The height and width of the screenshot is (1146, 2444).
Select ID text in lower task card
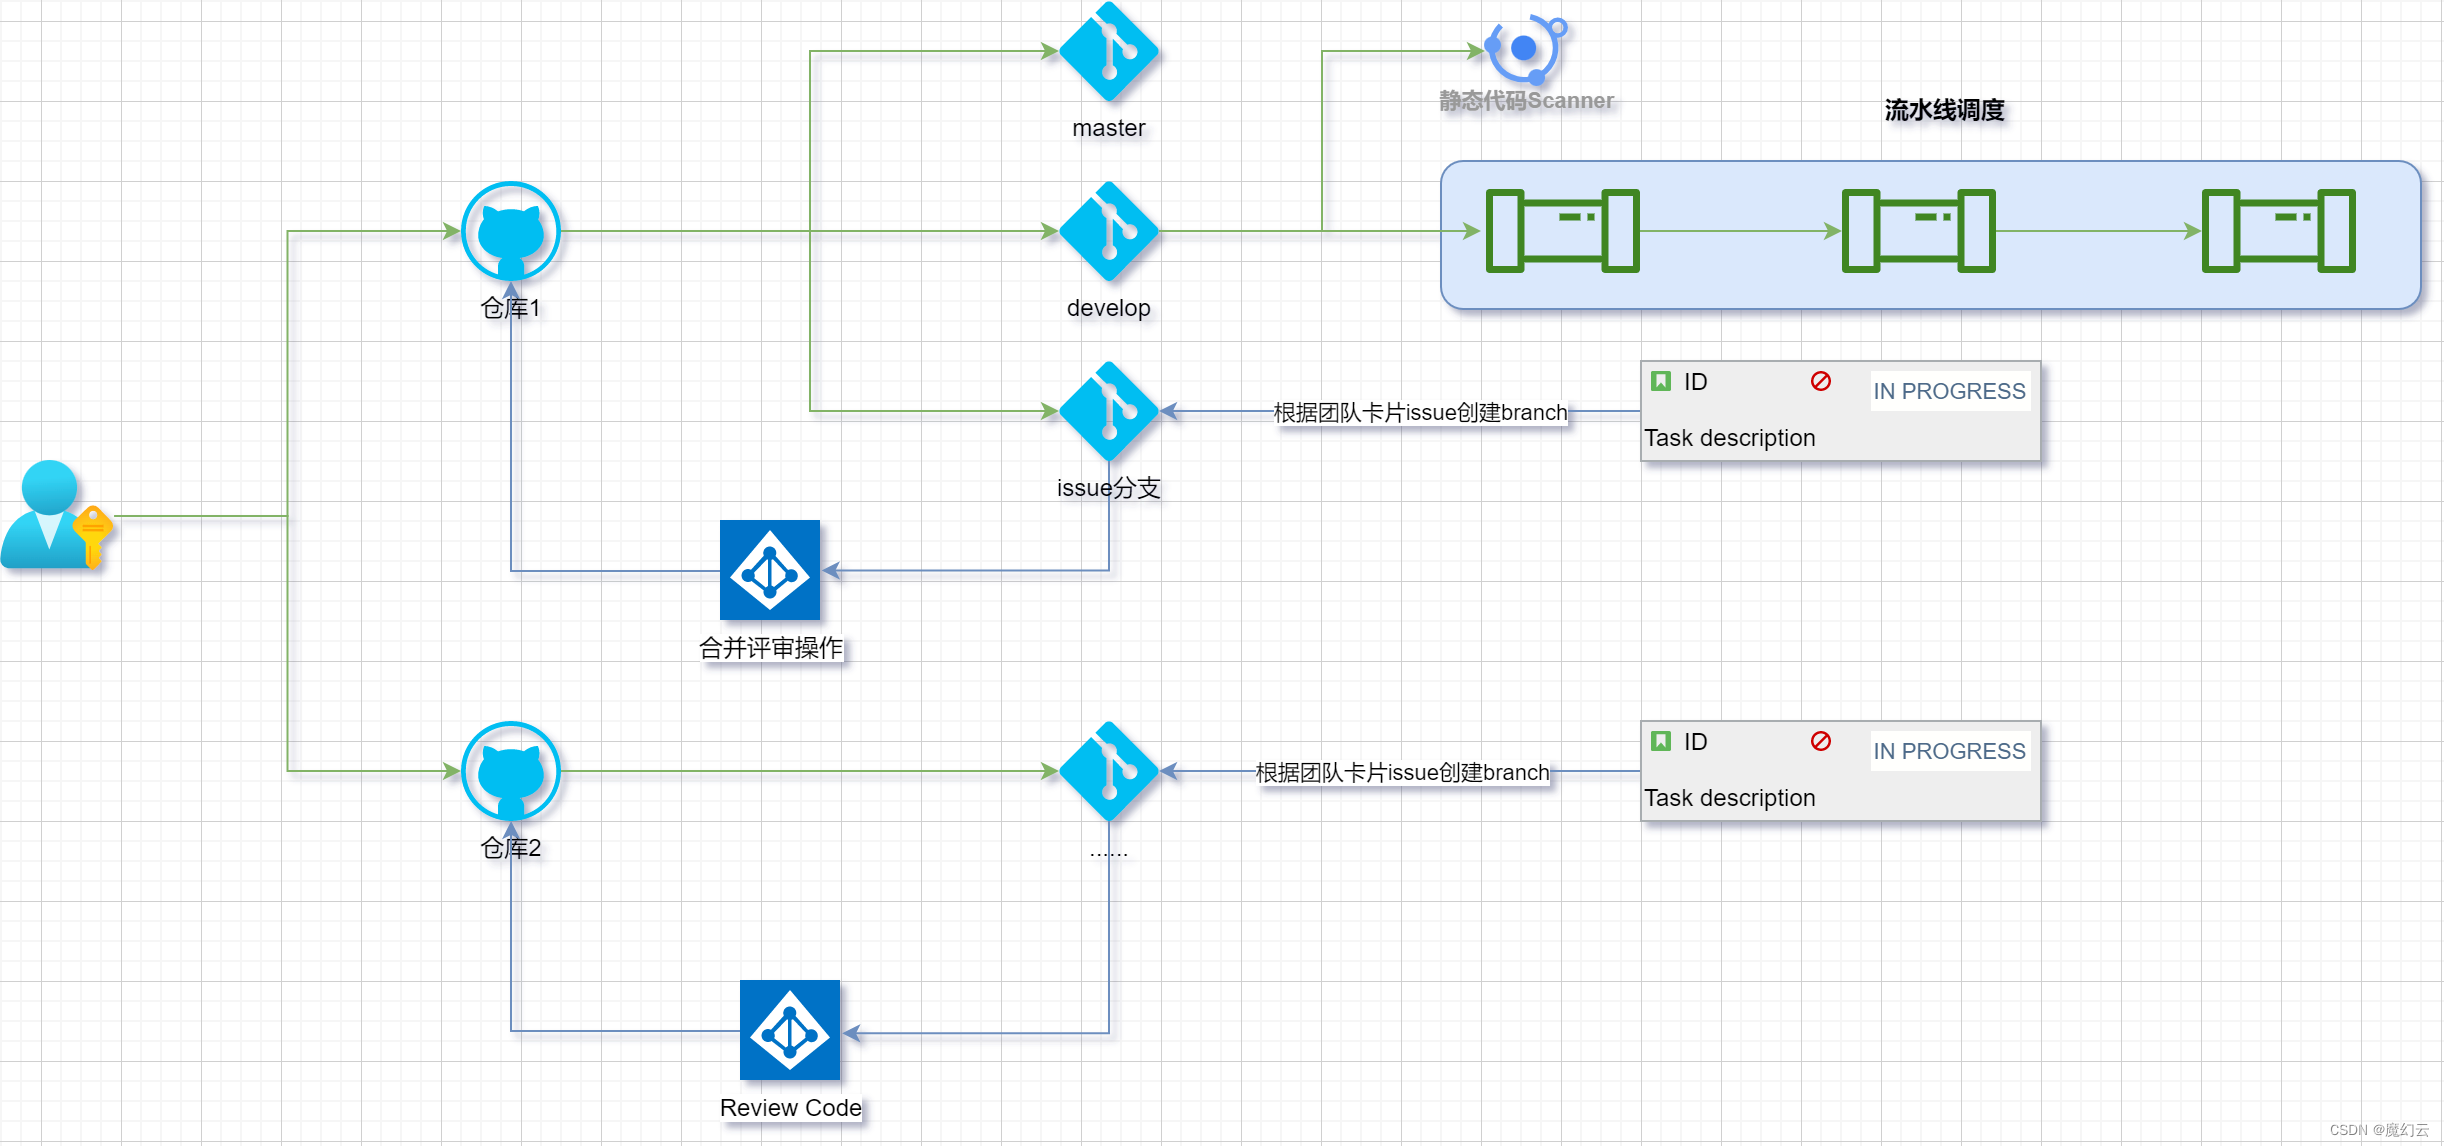(1696, 742)
